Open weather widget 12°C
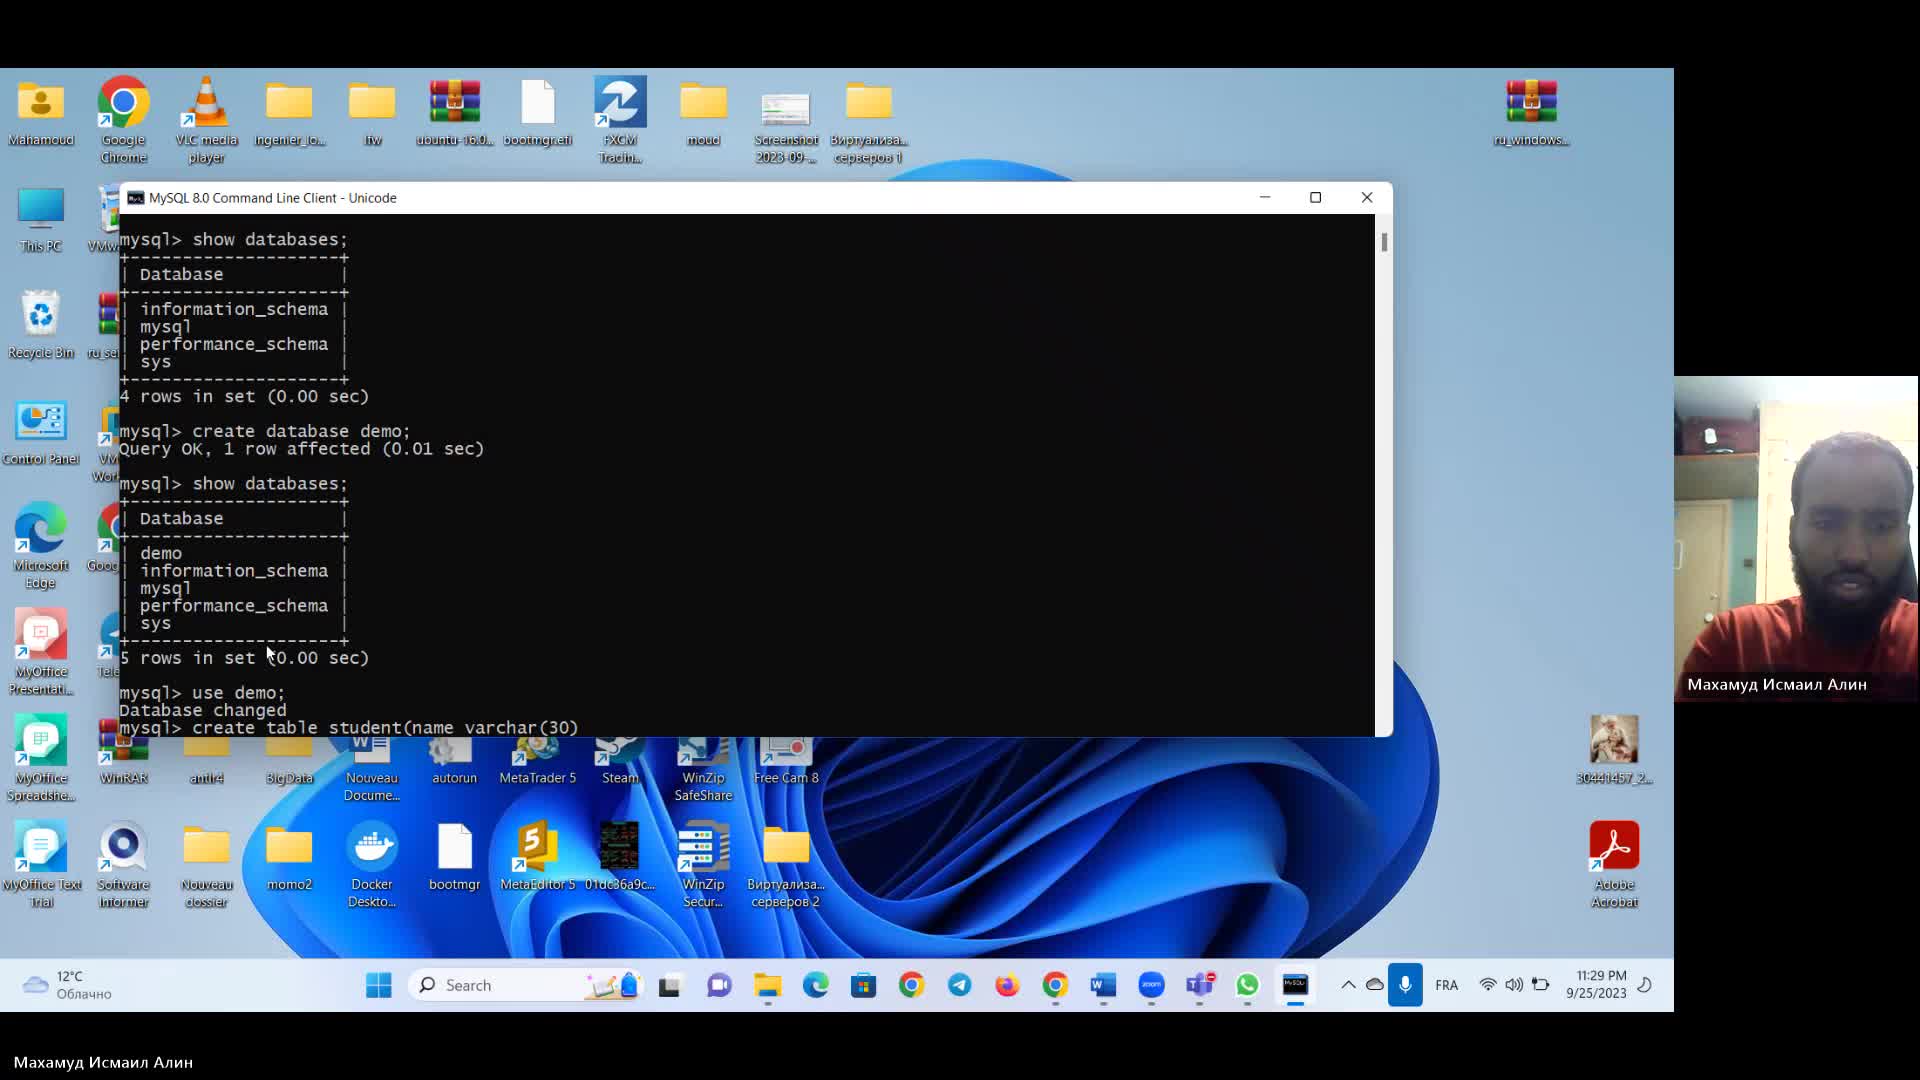Viewport: 1920px width, 1080px height. (67, 985)
